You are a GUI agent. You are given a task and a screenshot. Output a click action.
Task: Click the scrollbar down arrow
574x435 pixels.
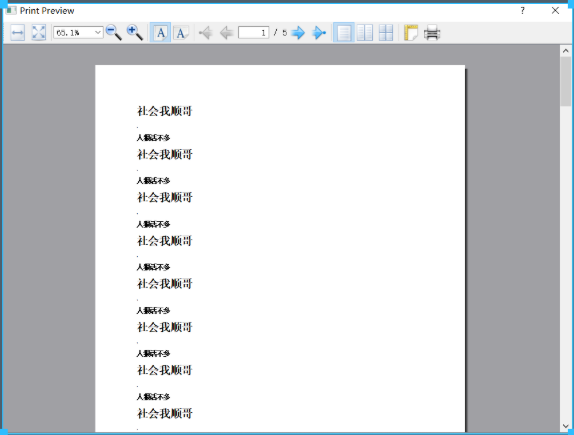pos(566,426)
